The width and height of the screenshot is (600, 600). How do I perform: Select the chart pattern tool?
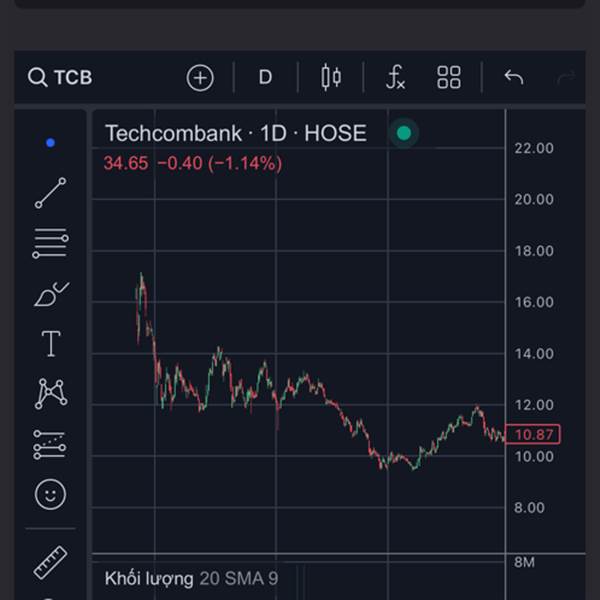tap(50, 393)
